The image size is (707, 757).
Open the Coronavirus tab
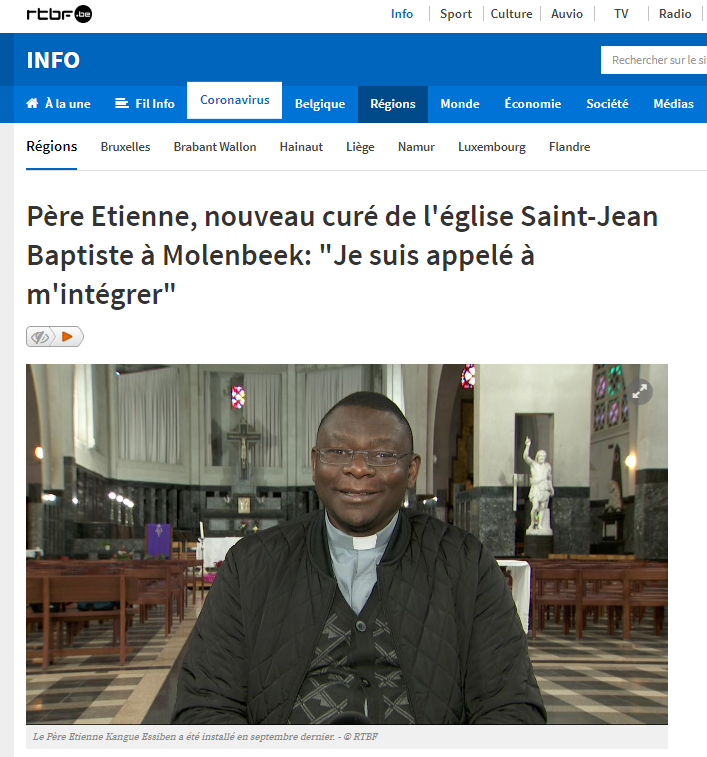click(x=235, y=100)
